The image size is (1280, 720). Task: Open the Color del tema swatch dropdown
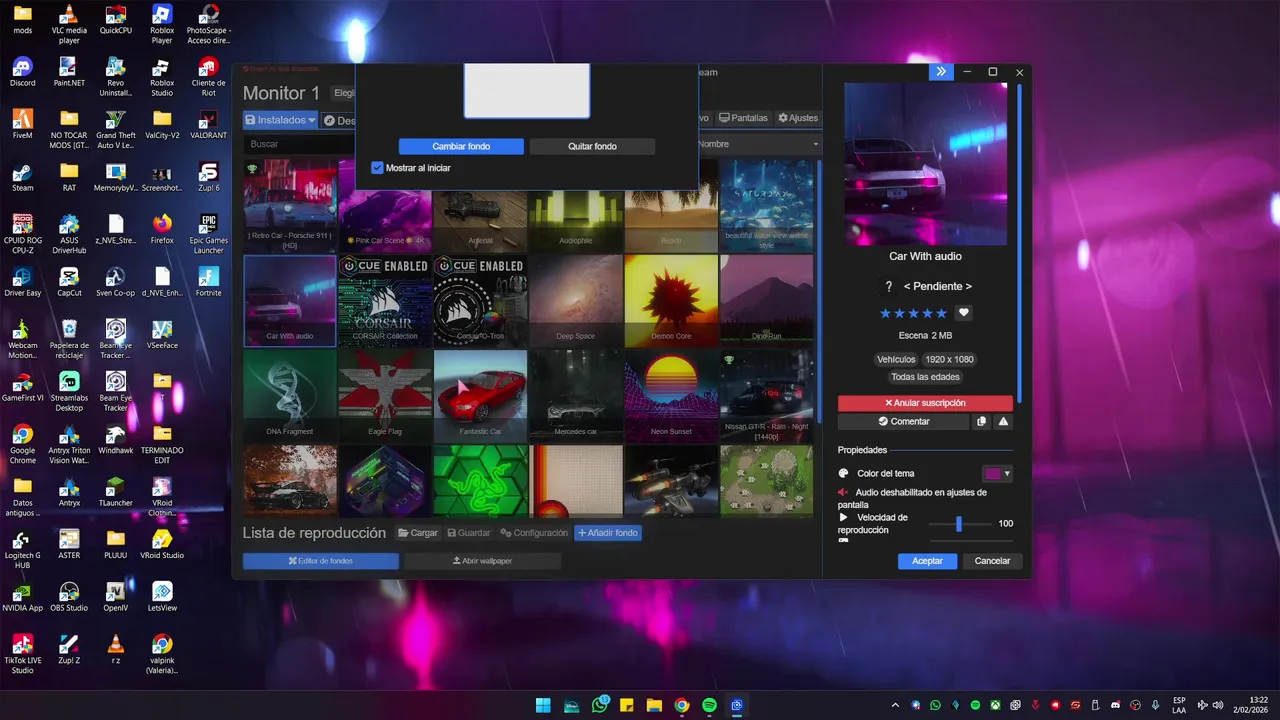click(x=997, y=474)
